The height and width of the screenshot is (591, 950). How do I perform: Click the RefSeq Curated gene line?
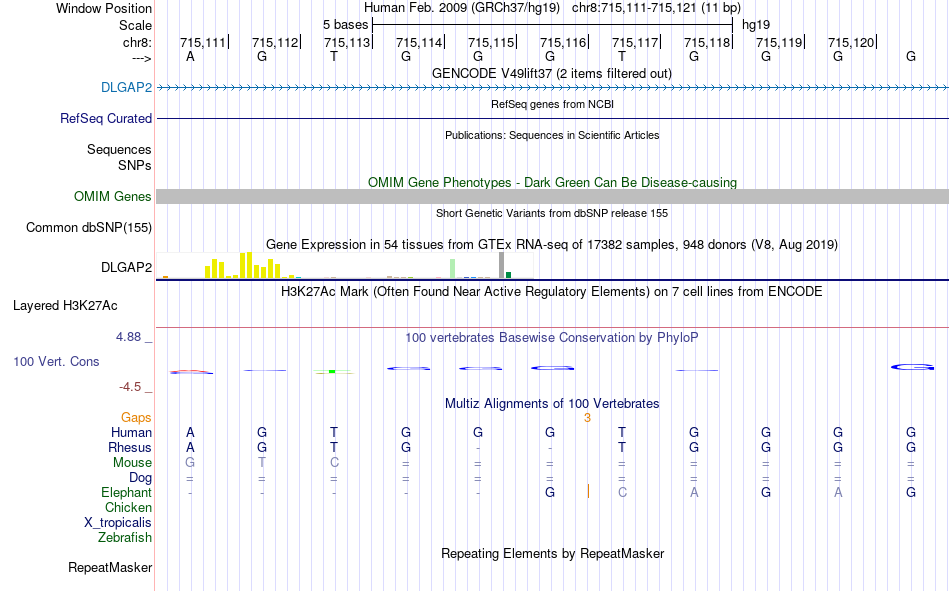pos(552,118)
